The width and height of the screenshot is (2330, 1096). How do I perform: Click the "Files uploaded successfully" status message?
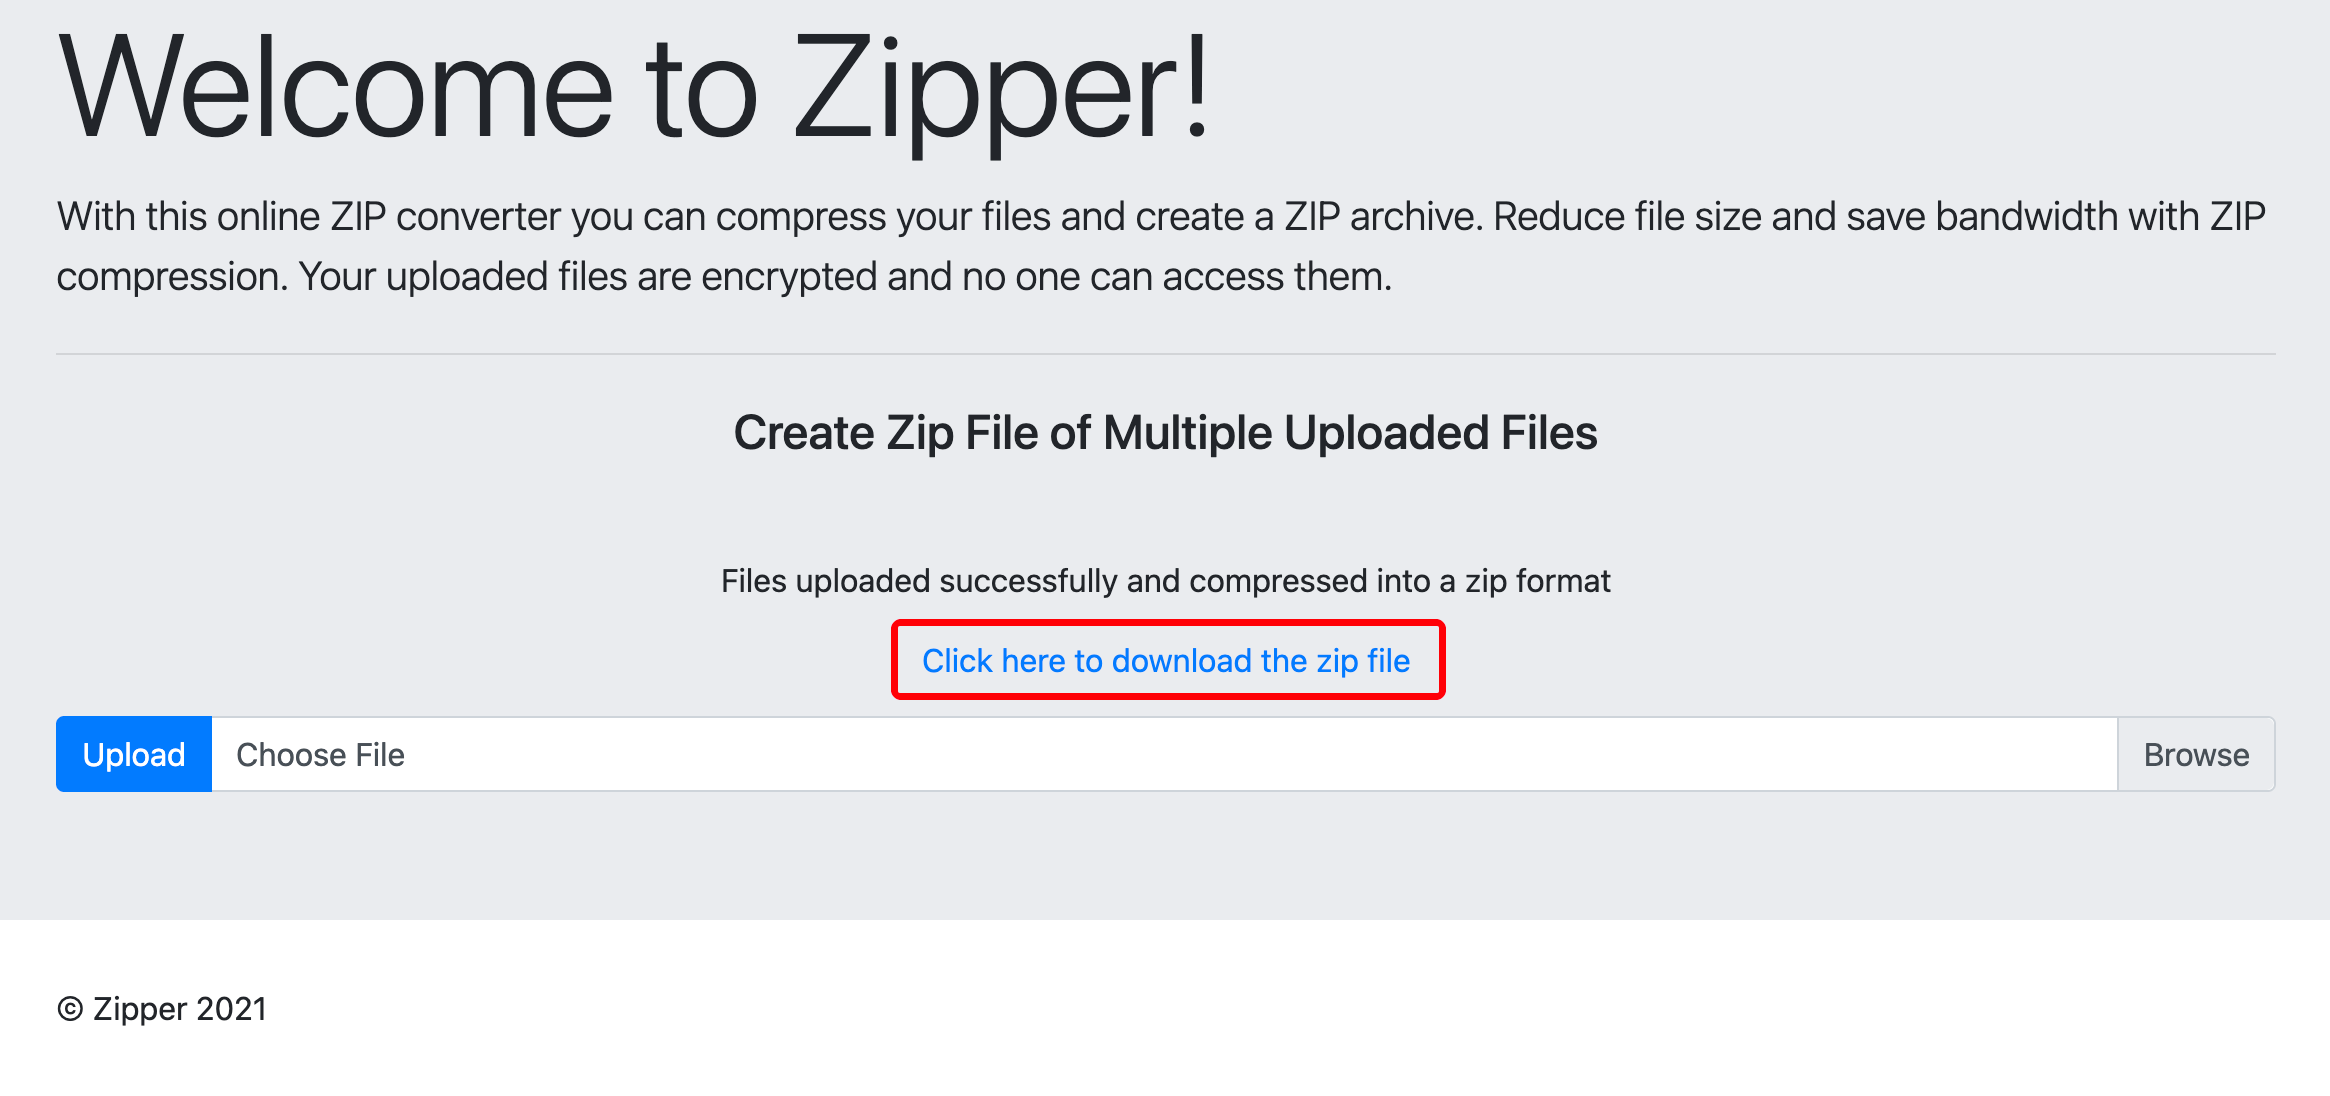pyautogui.click(x=1165, y=581)
